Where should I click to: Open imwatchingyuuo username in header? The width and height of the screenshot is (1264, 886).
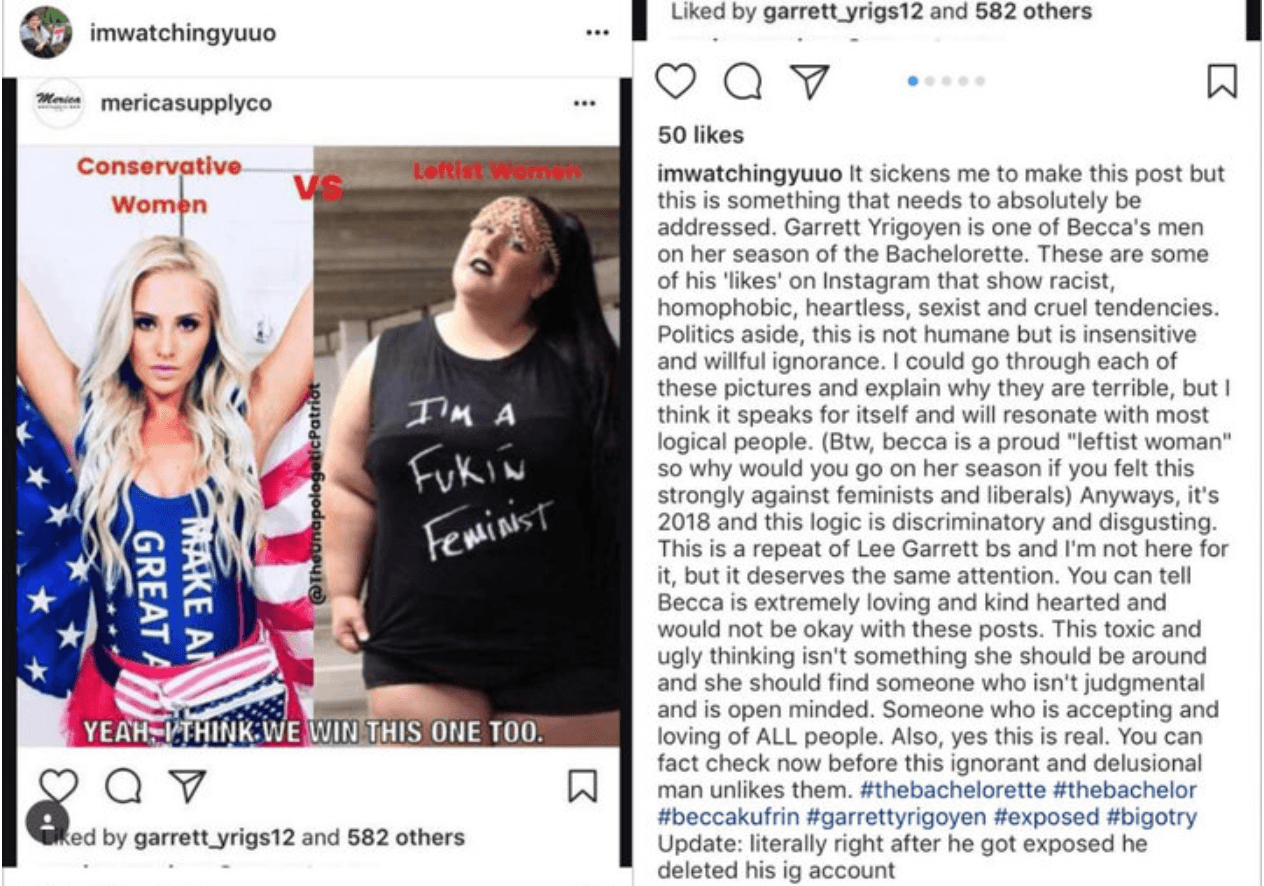183,33
